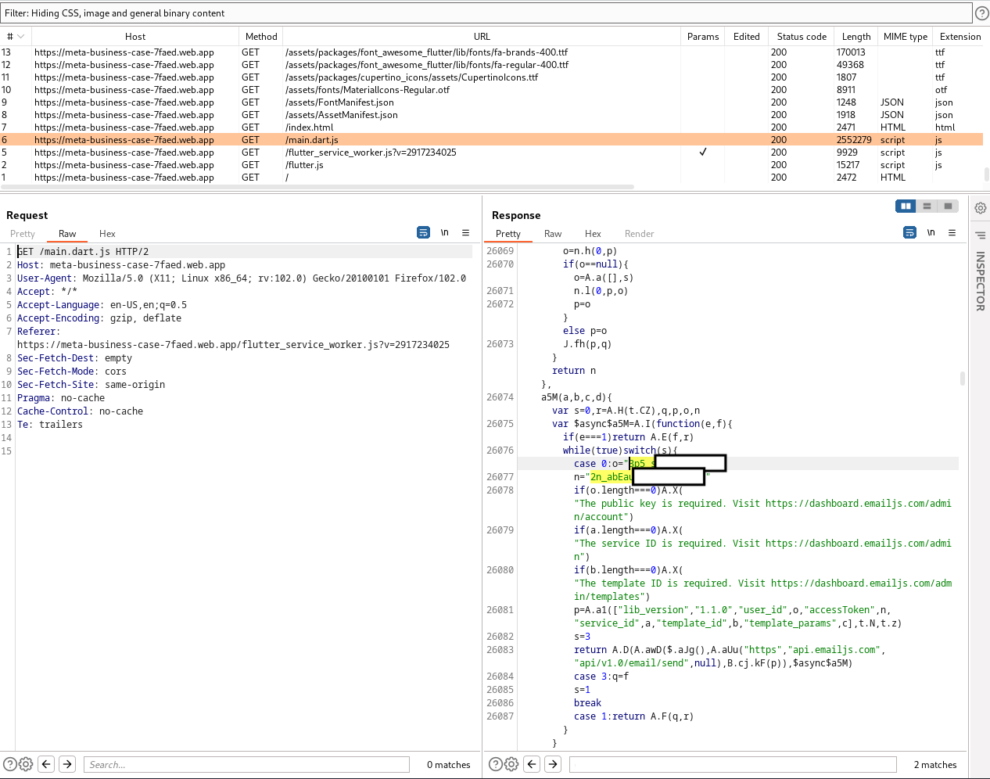Switch to side-by-side layout view
This screenshot has height=779, width=990.
tap(906, 206)
